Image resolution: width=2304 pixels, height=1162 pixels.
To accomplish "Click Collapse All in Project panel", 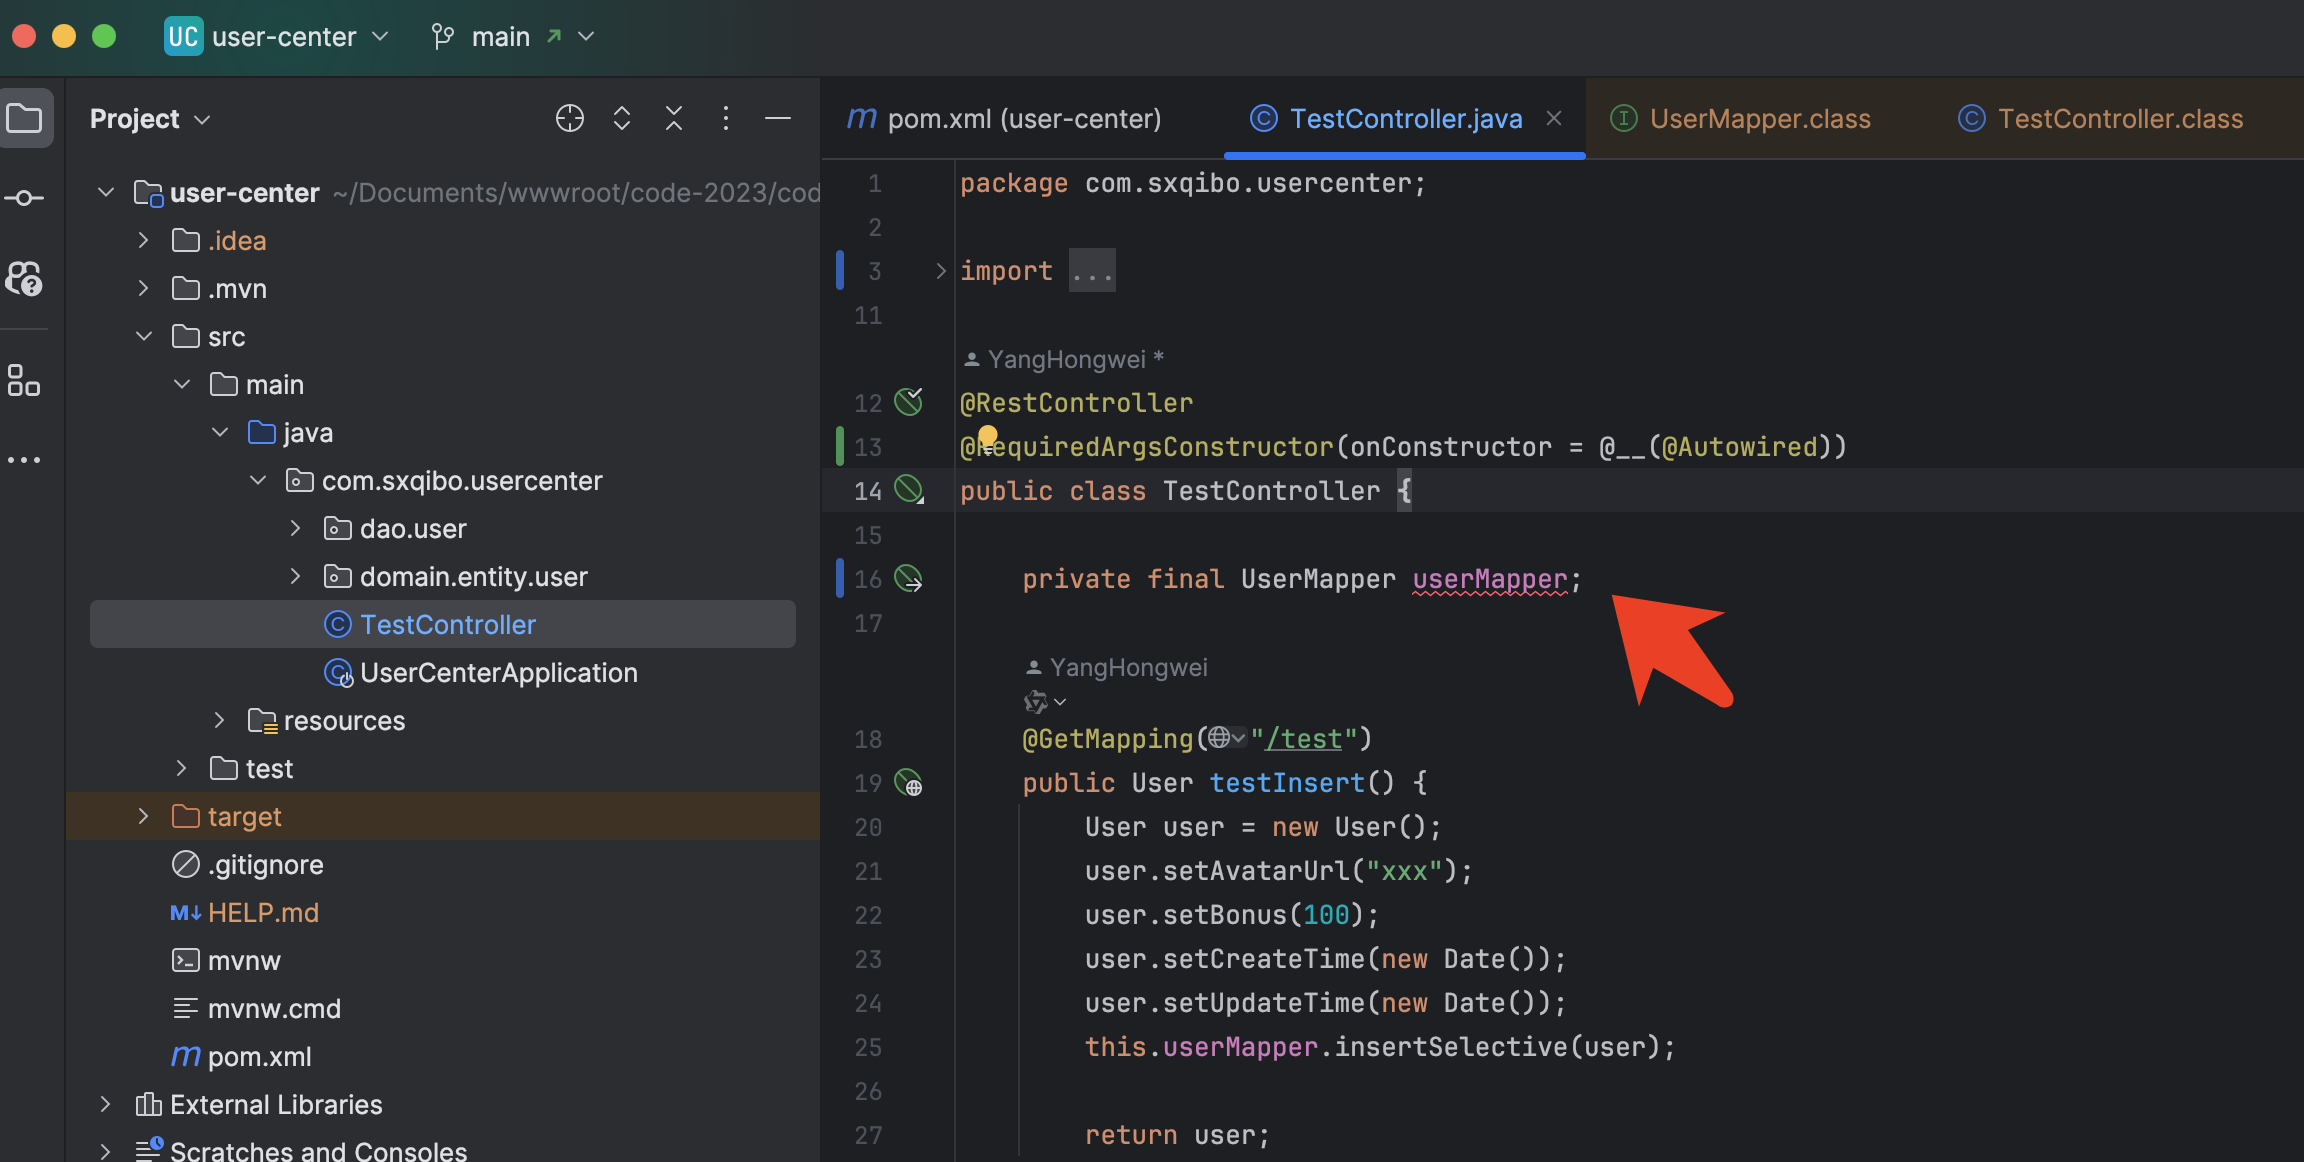I will point(674,118).
